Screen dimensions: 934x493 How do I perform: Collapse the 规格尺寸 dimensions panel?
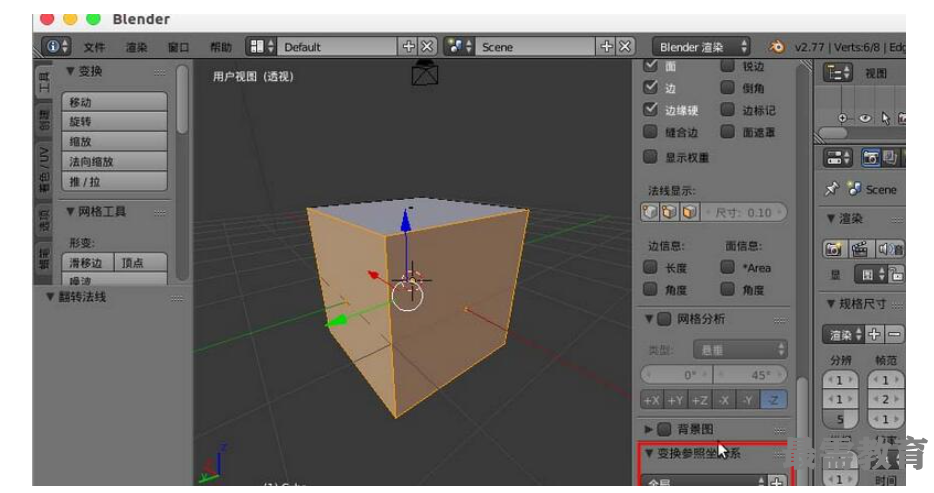point(831,304)
